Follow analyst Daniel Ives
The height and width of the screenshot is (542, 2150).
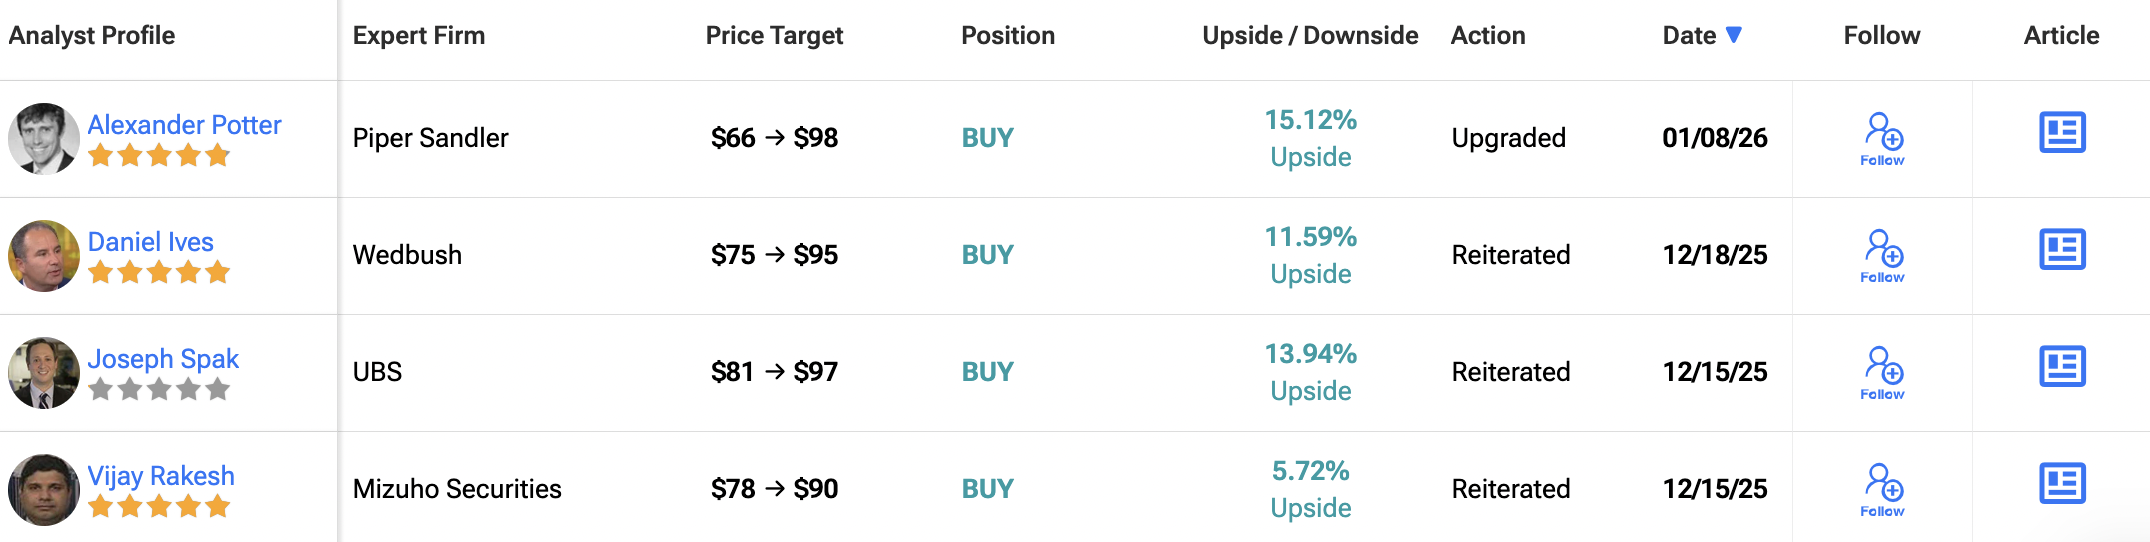(x=1883, y=255)
